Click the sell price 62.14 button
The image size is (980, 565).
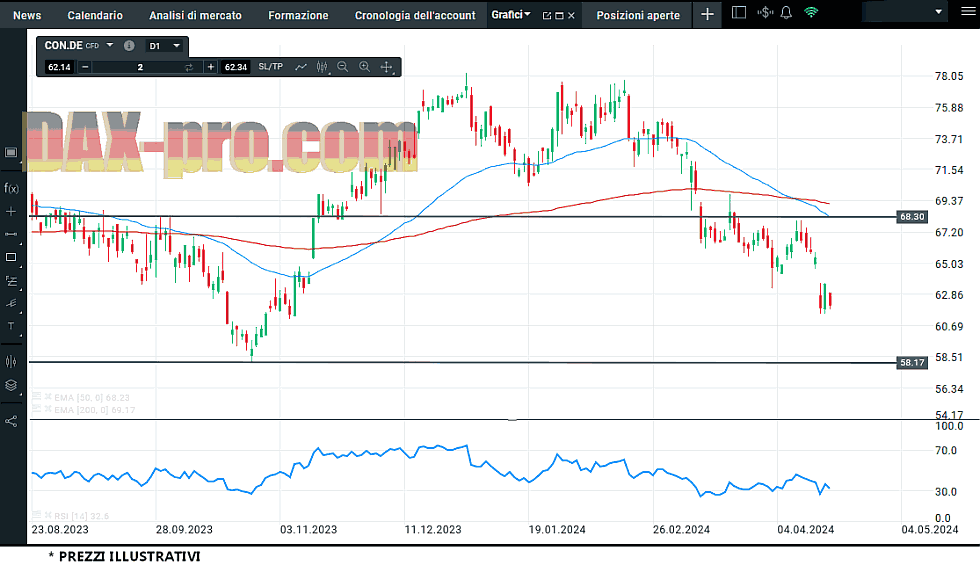(59, 67)
